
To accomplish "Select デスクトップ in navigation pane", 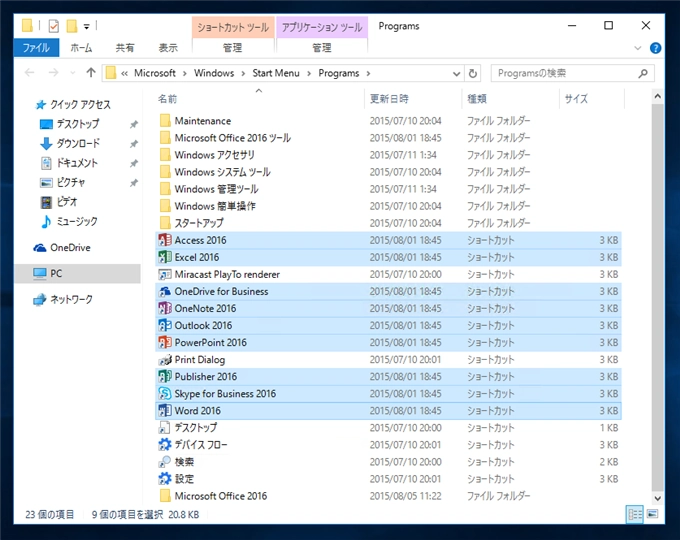I will click(78, 124).
